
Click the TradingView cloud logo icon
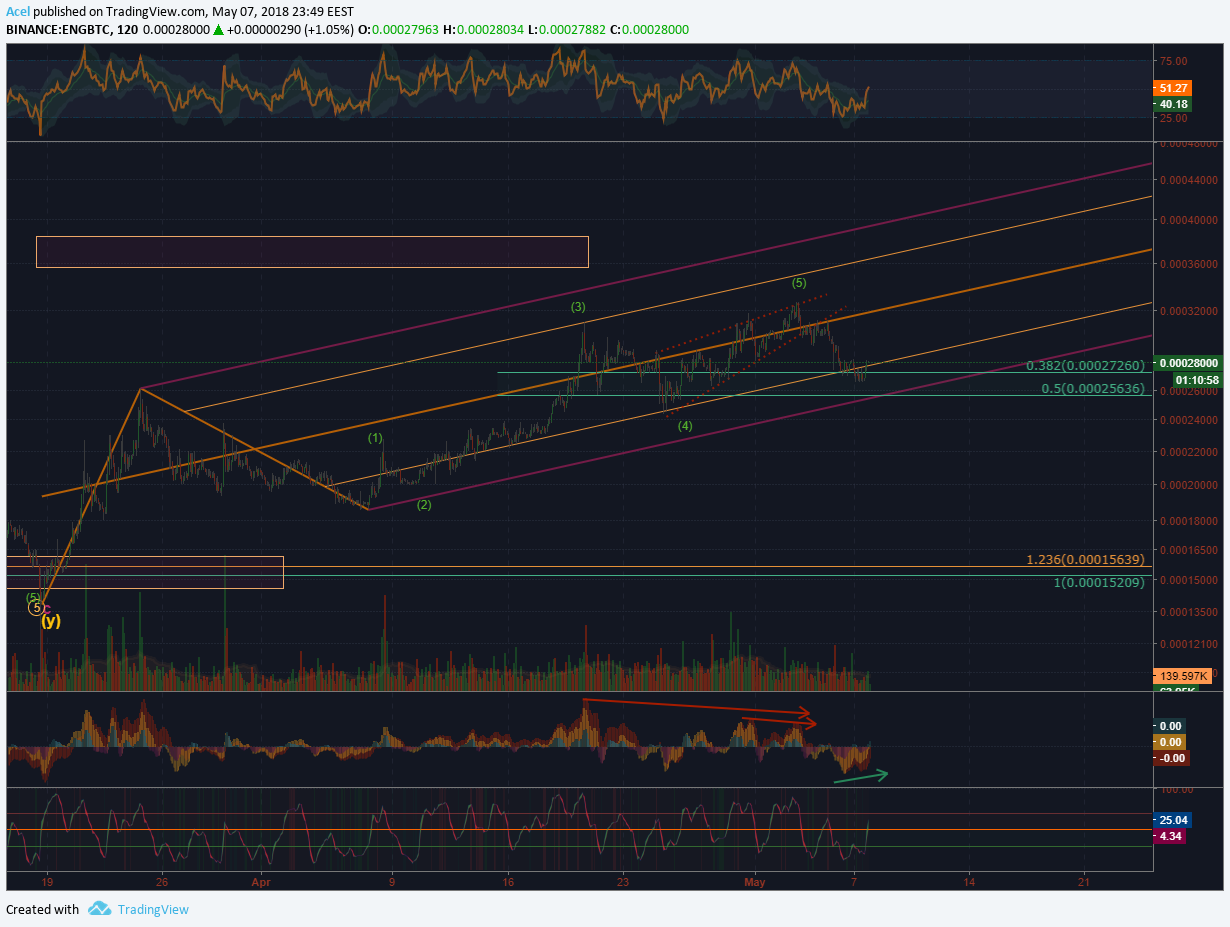(x=99, y=909)
